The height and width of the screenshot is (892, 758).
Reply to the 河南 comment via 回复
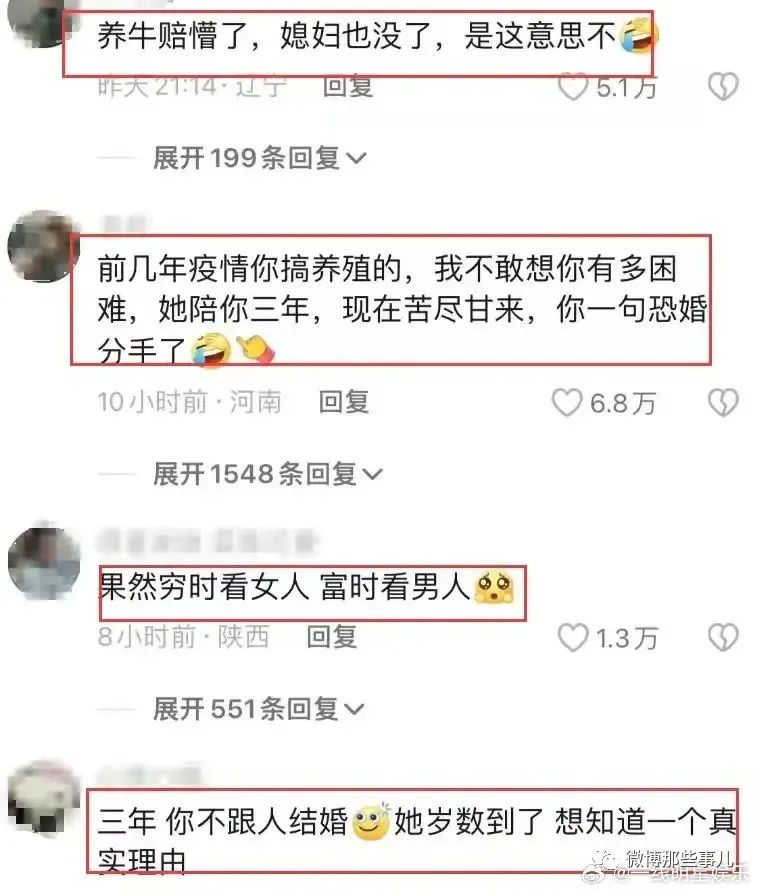click(344, 402)
